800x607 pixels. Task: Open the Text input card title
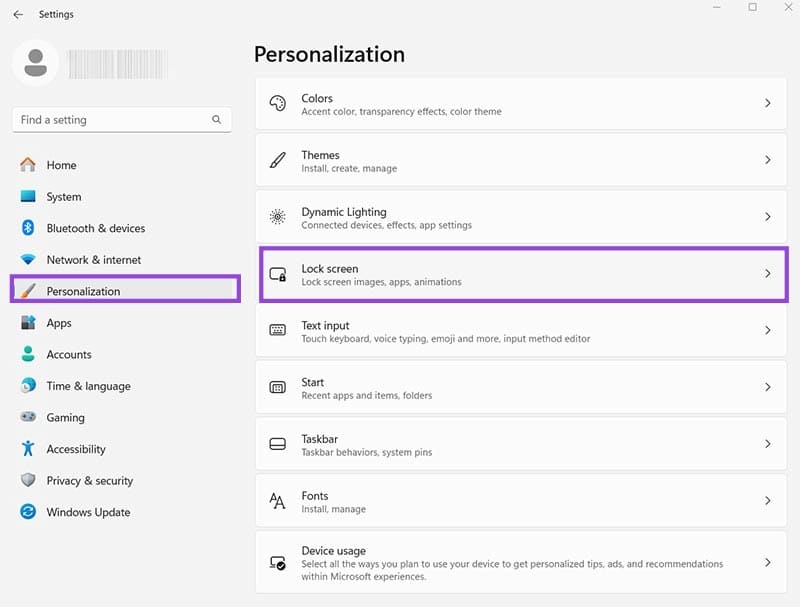click(325, 325)
